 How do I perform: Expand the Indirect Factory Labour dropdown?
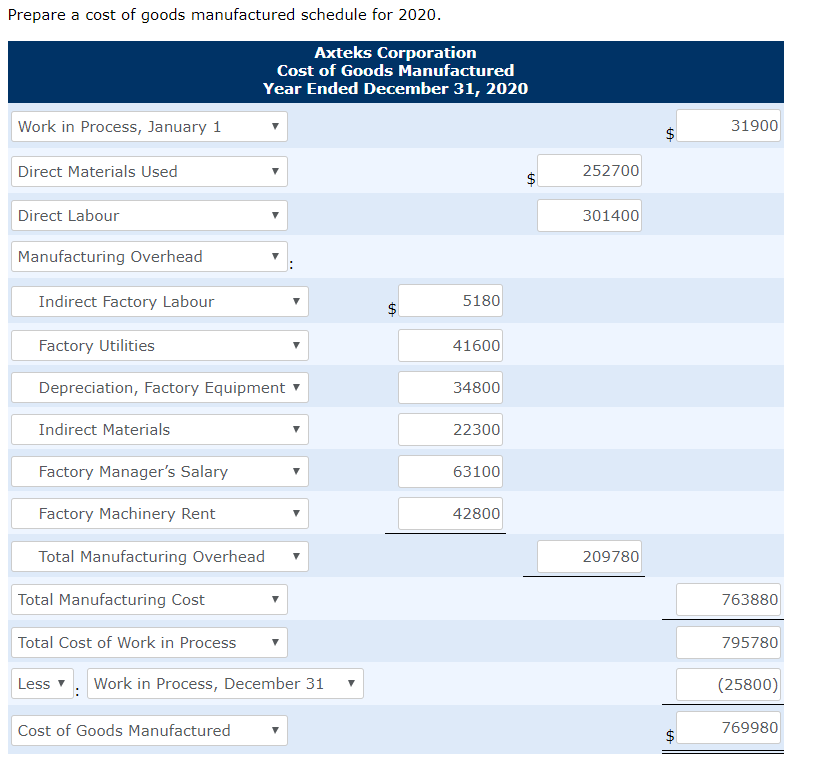tap(158, 301)
